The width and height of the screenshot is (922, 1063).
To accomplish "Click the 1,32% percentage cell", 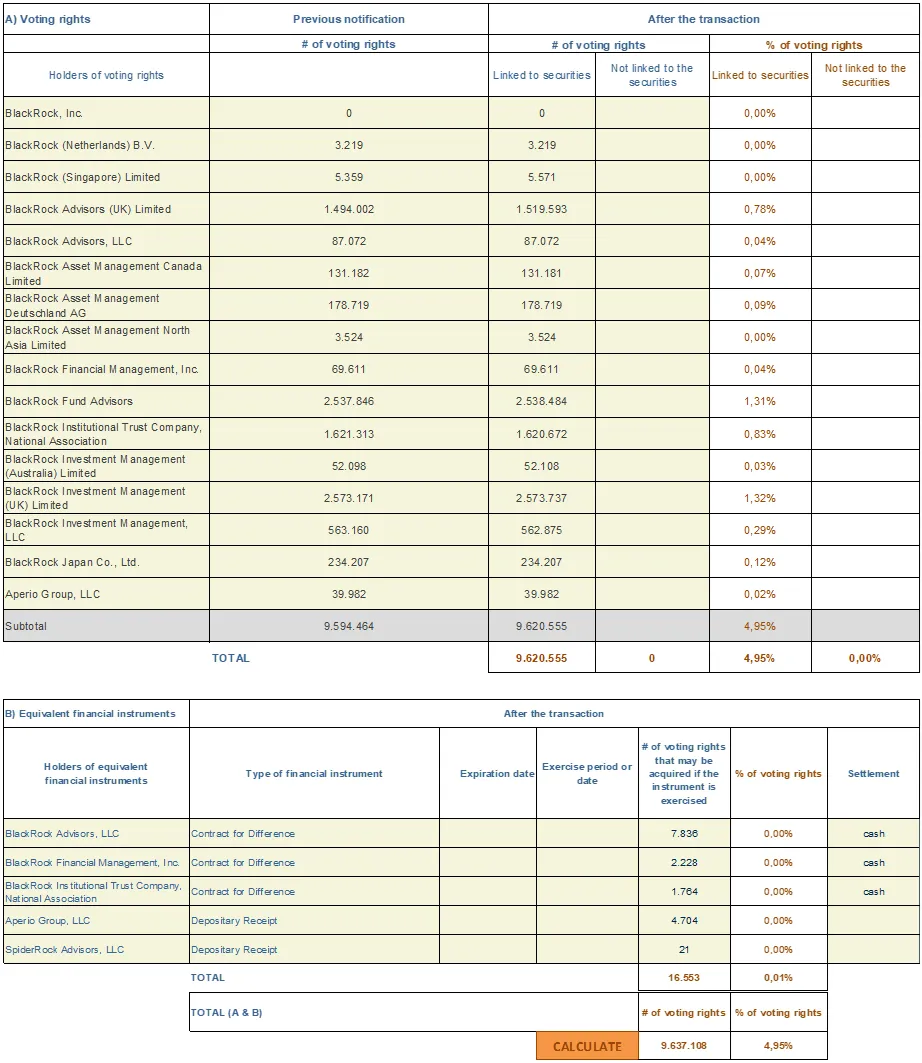I will click(760, 498).
